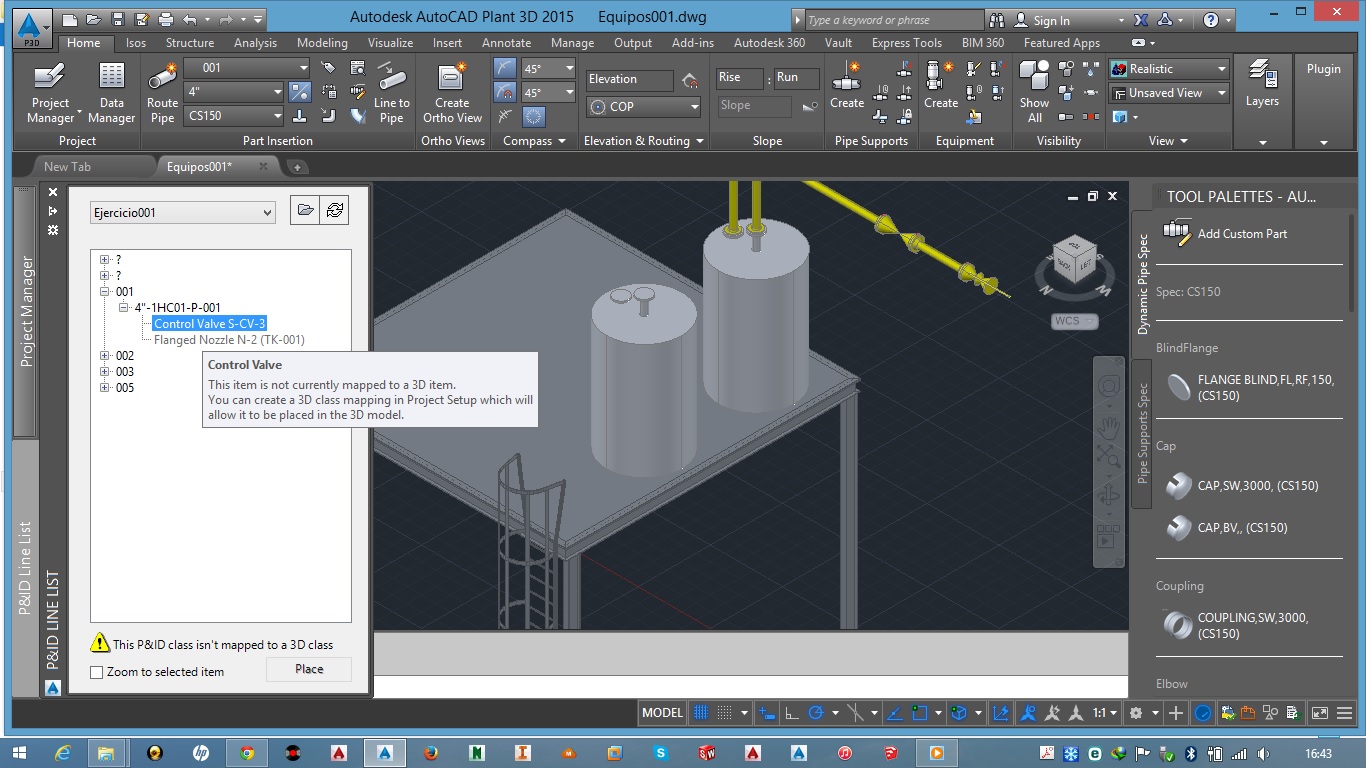Click the keyword search field

pos(894,20)
